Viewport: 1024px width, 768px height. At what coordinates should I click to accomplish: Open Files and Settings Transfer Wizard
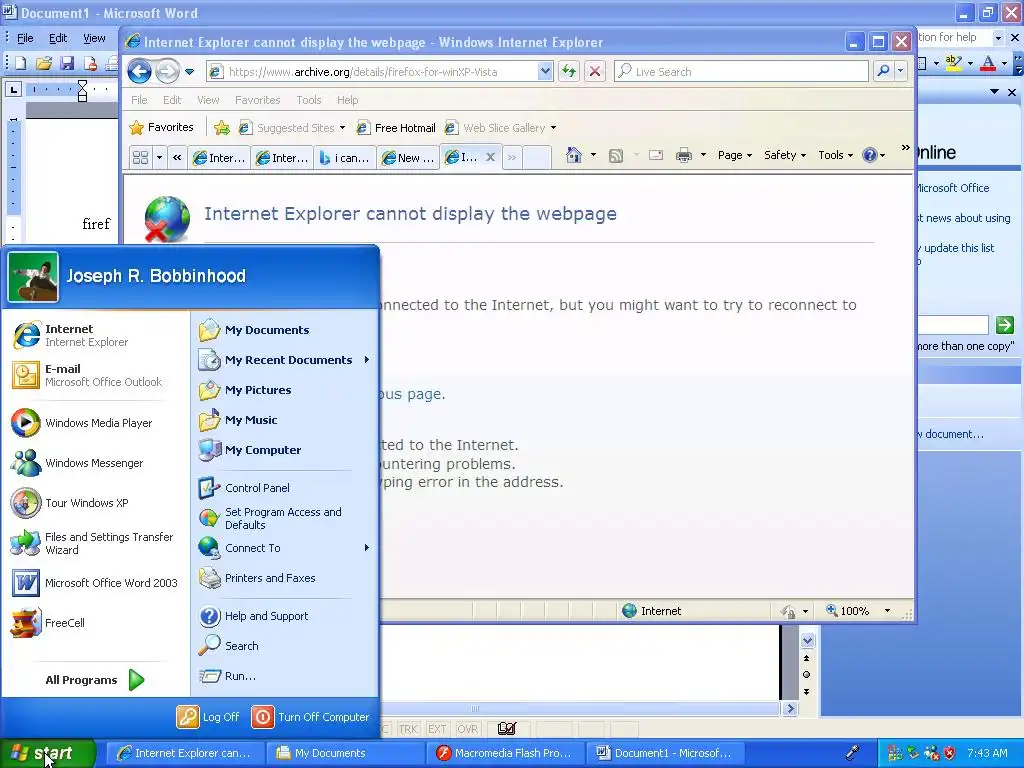[96, 543]
